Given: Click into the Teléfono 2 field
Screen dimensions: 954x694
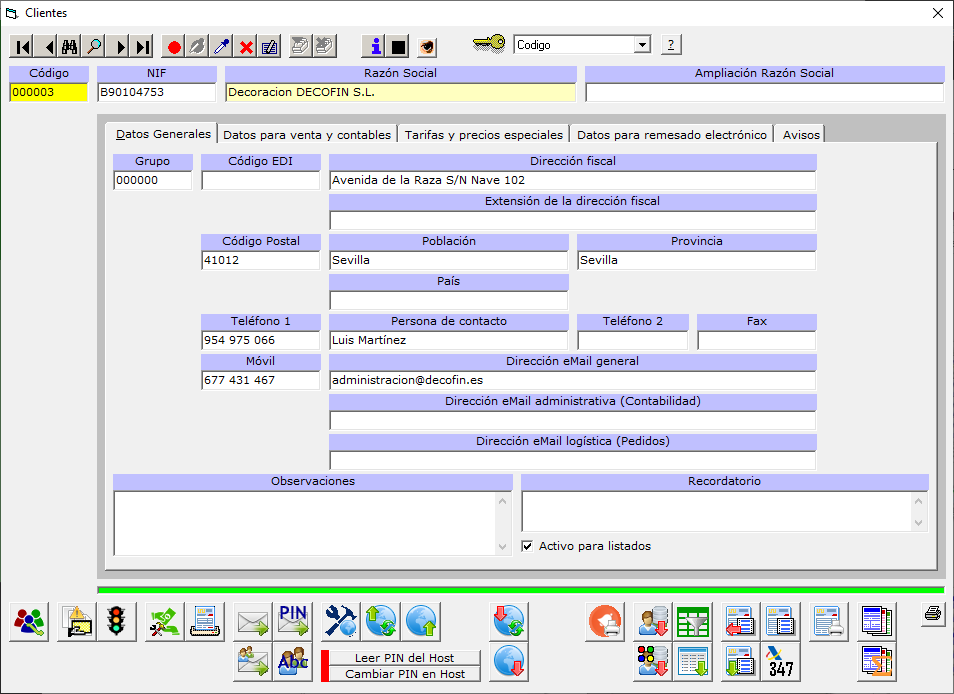Looking at the screenshot, I should [632, 340].
